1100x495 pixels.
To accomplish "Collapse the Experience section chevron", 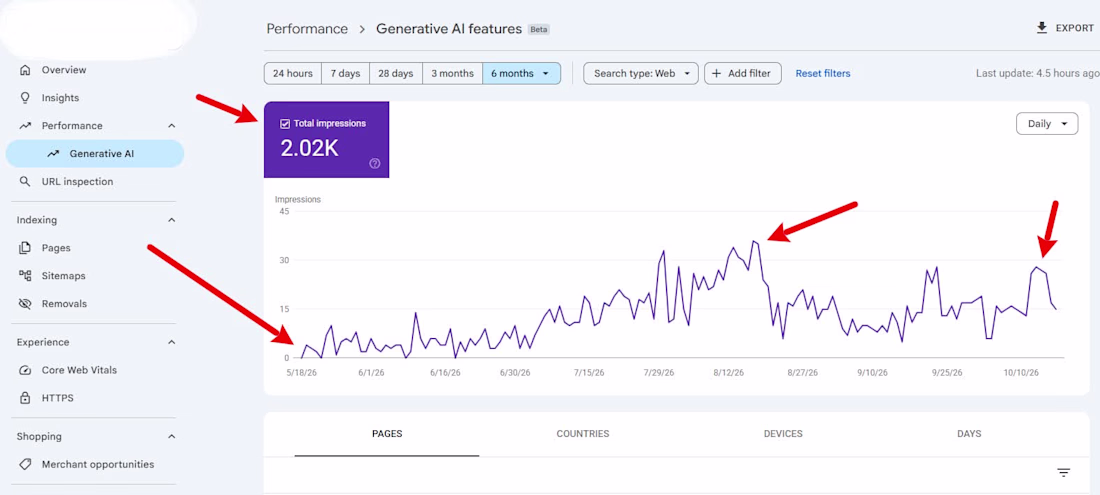I will (x=172, y=342).
